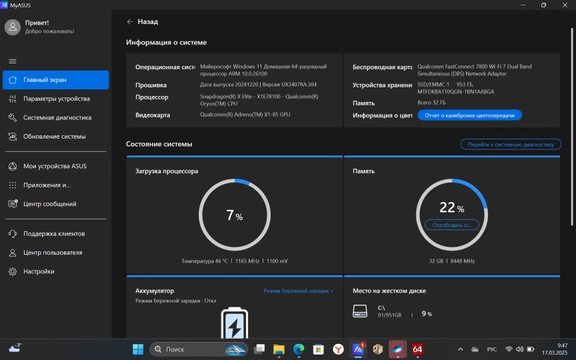Click the Windows Start button

click(x=138, y=349)
